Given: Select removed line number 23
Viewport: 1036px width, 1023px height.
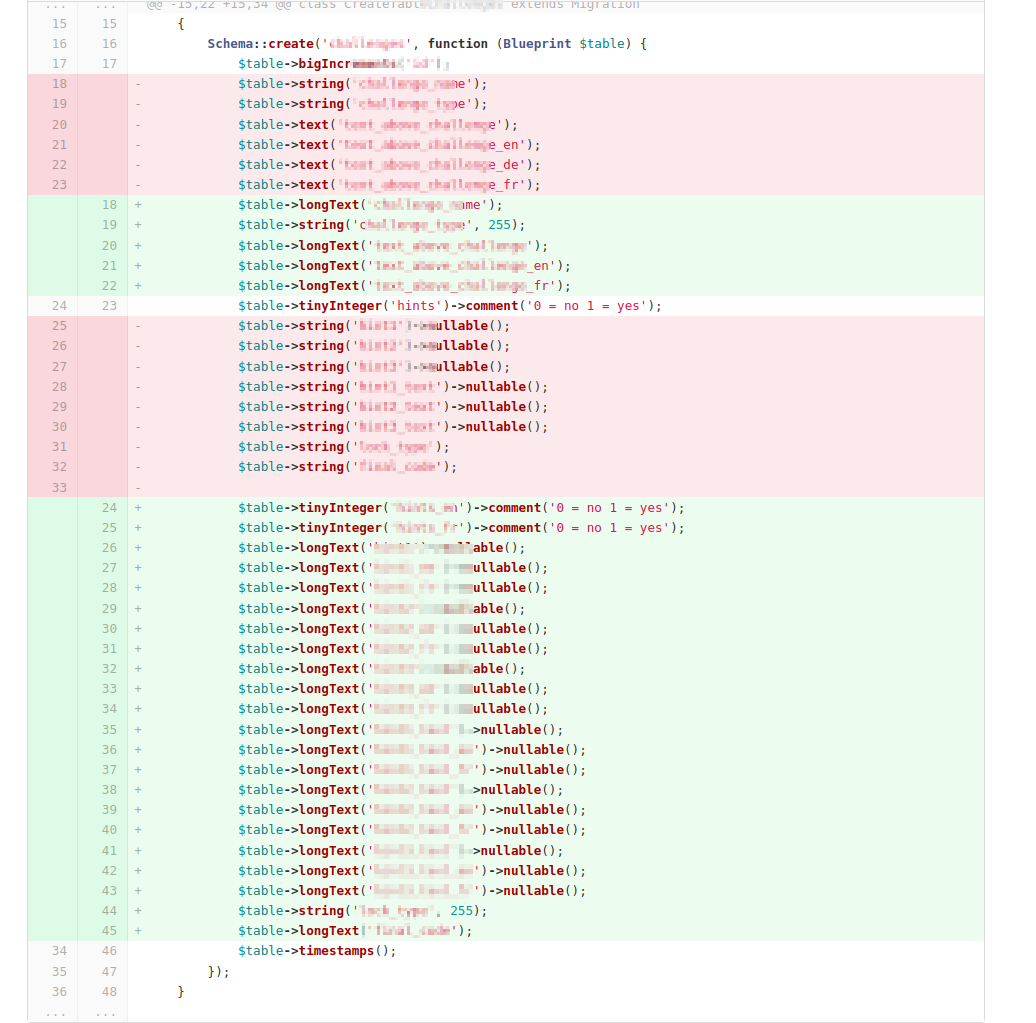Looking at the screenshot, I should [x=59, y=184].
